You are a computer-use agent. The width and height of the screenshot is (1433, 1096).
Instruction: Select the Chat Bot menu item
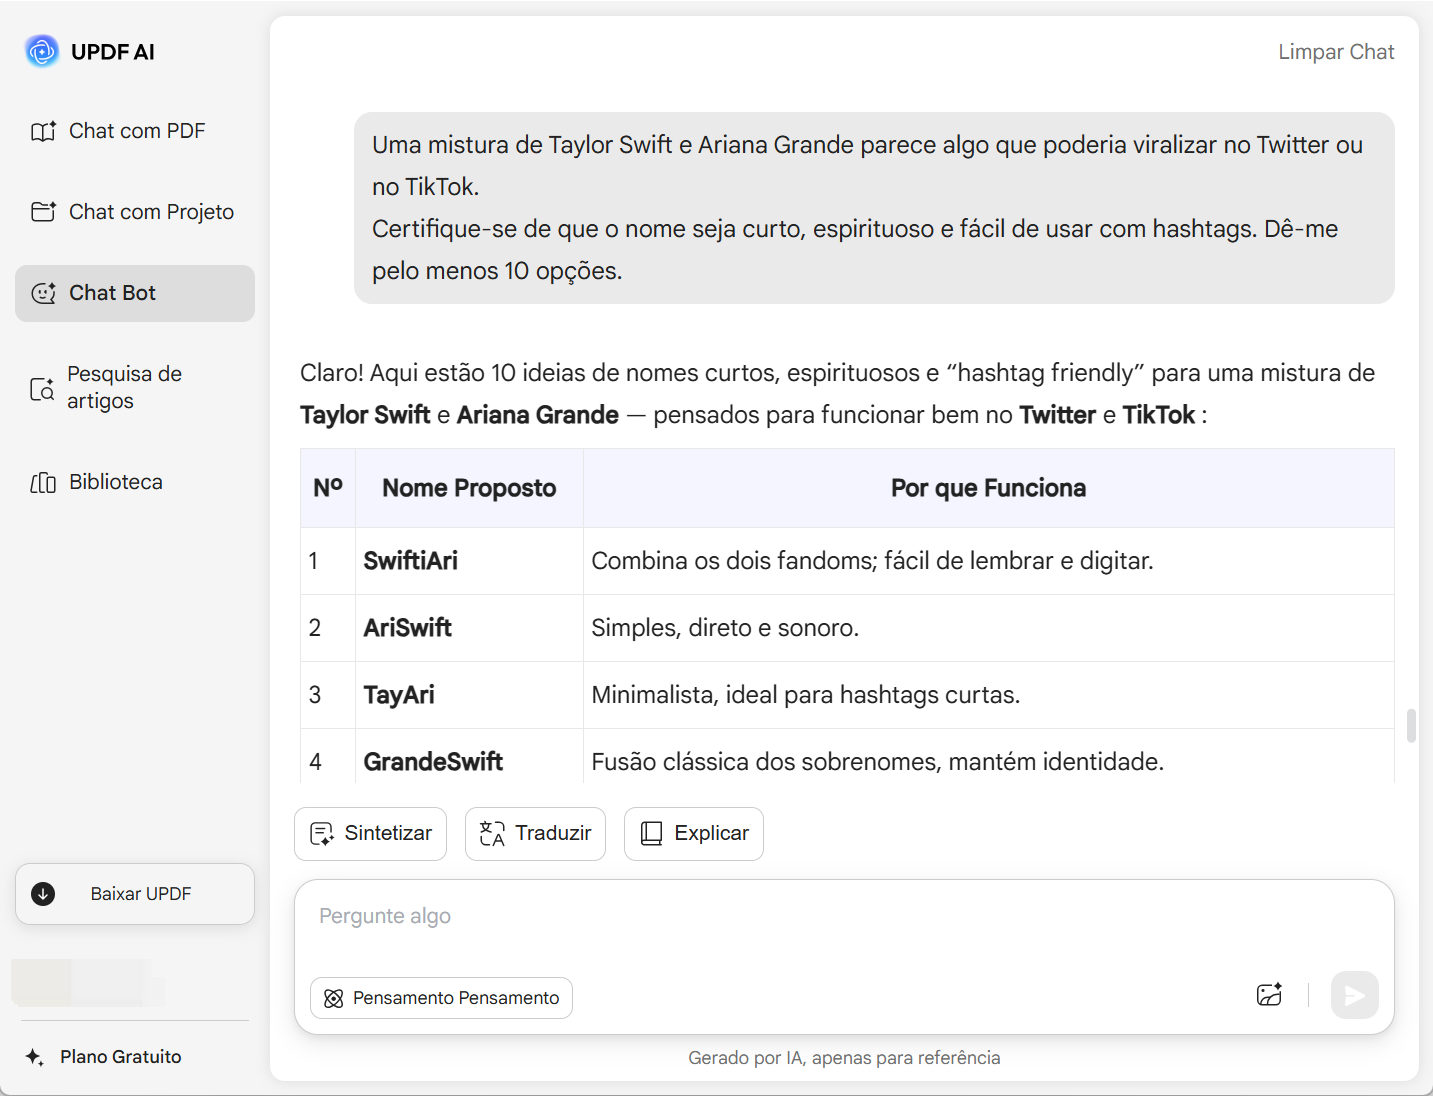[135, 293]
